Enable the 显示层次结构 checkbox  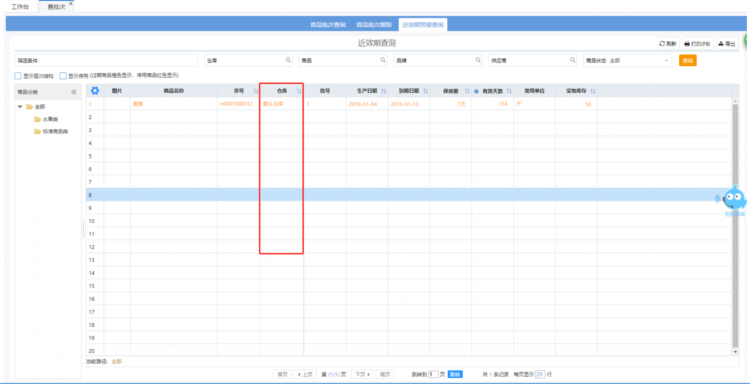(x=18, y=76)
